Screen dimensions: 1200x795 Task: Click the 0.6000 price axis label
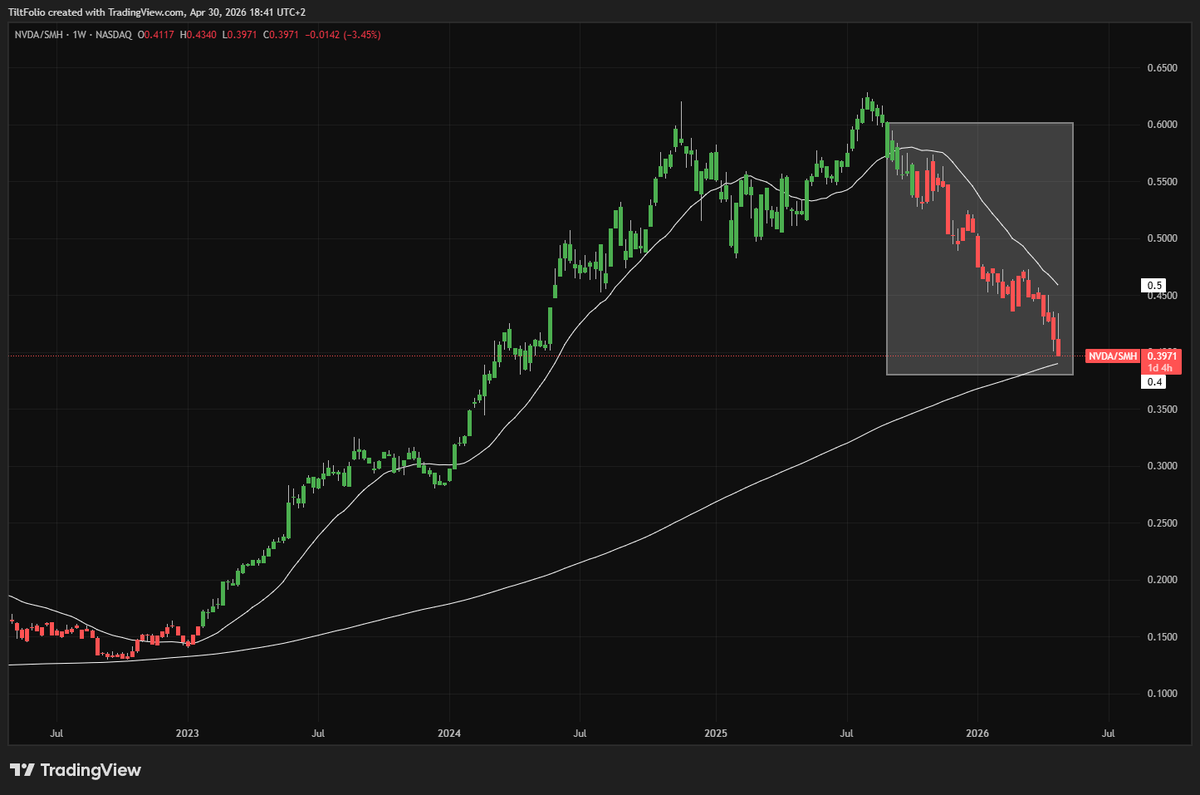click(x=1161, y=125)
